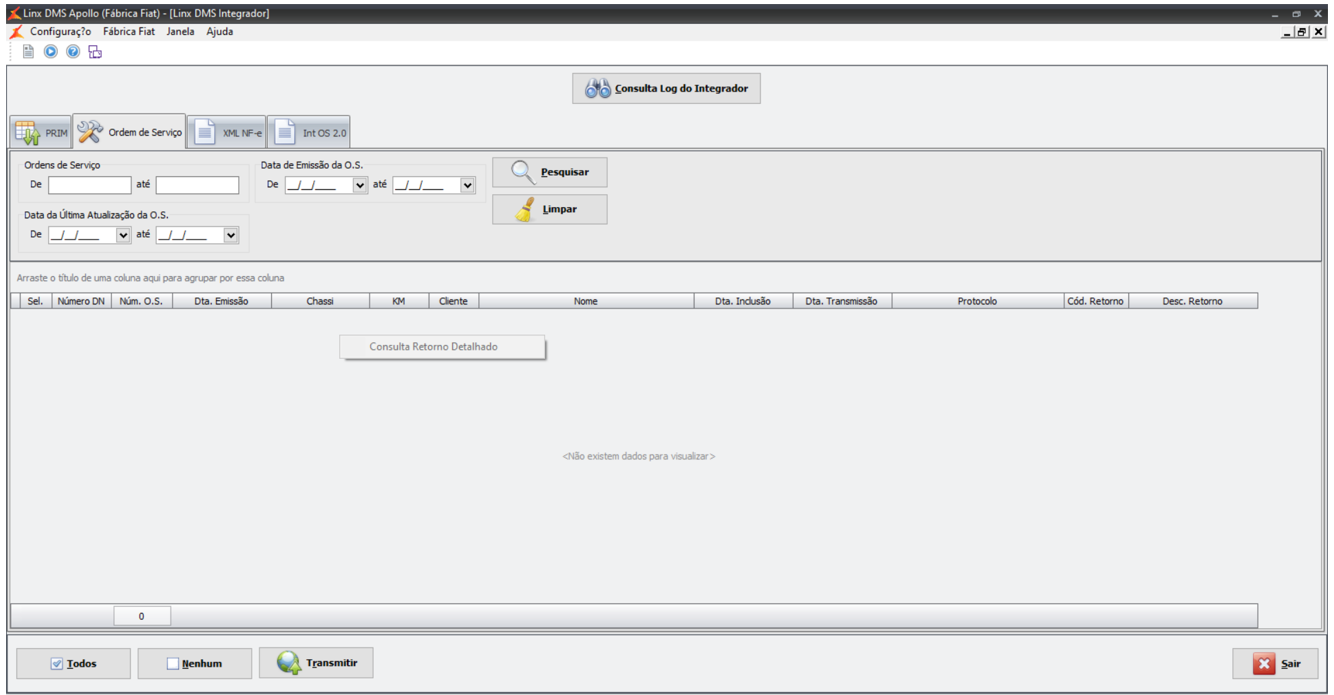This screenshot has height=695, width=1334.
Task: Click the Limpar button
Action: (549, 210)
